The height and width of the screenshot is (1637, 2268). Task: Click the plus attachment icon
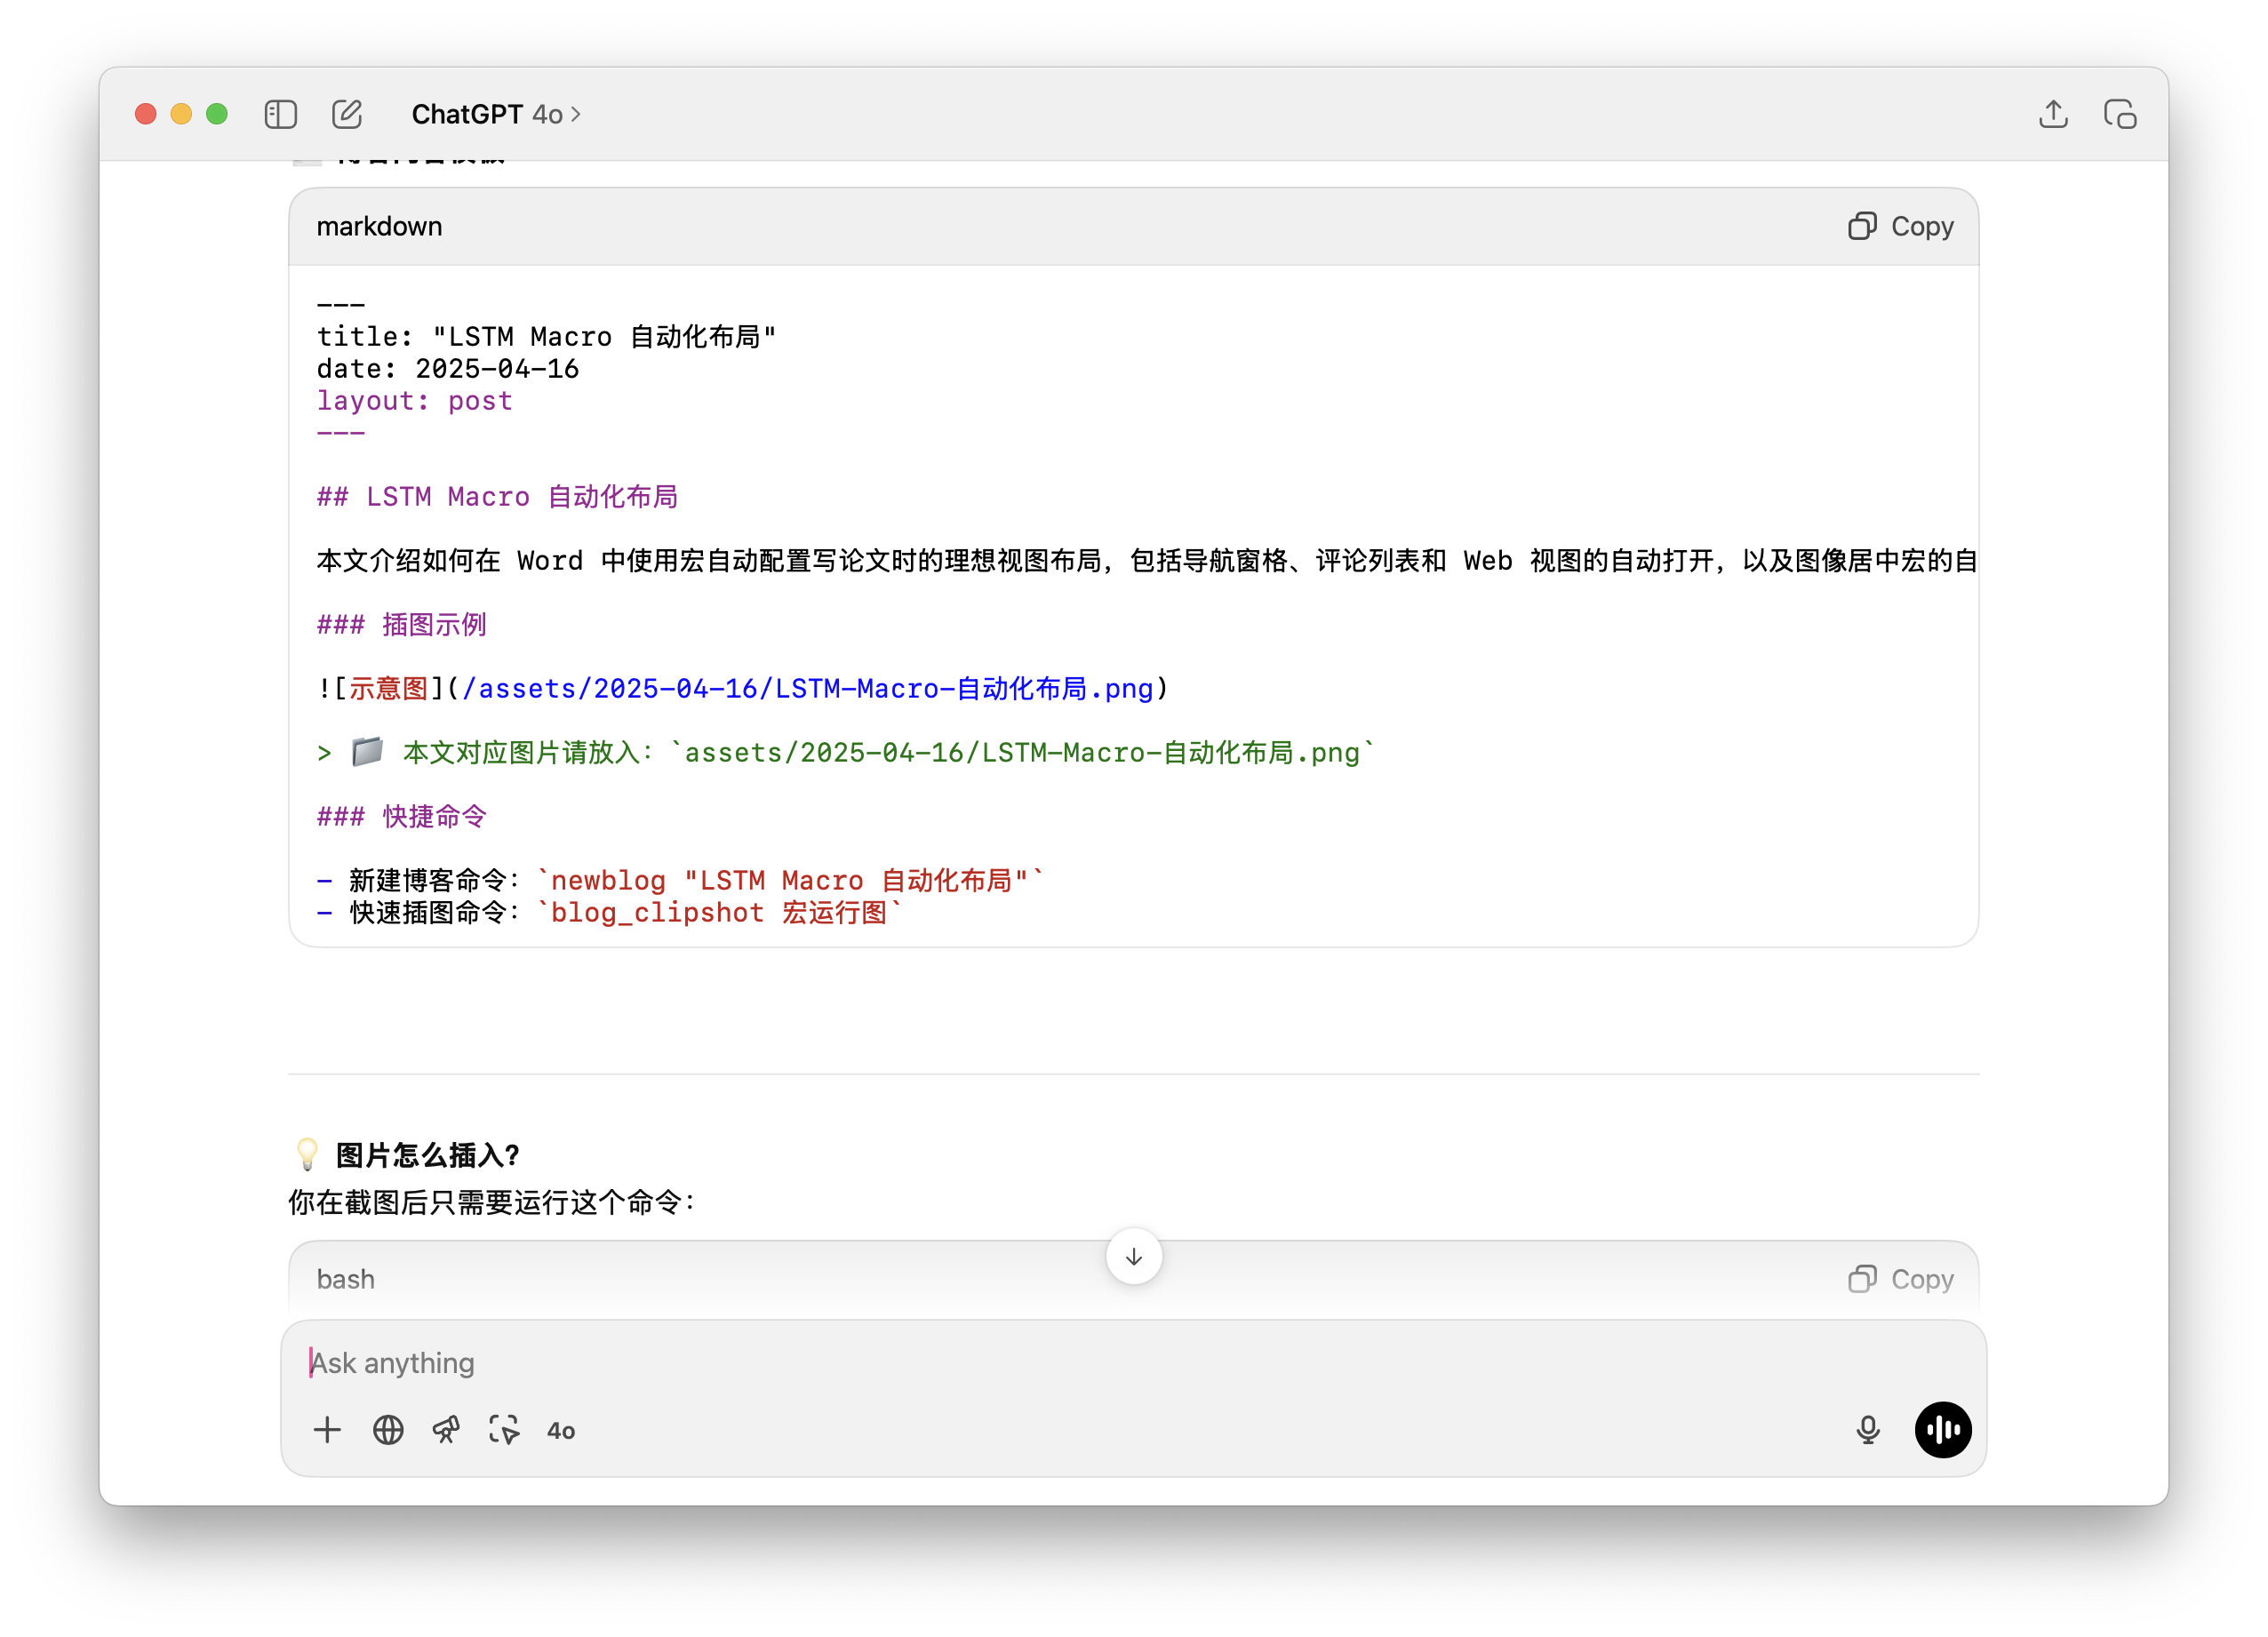pyautogui.click(x=327, y=1430)
